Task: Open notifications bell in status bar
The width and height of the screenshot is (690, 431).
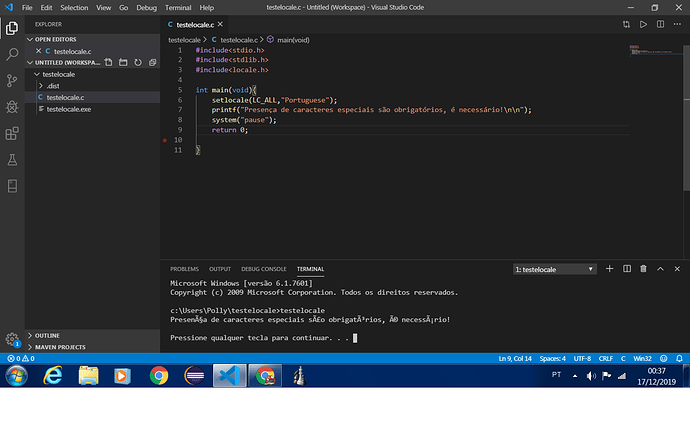Action: pos(679,358)
